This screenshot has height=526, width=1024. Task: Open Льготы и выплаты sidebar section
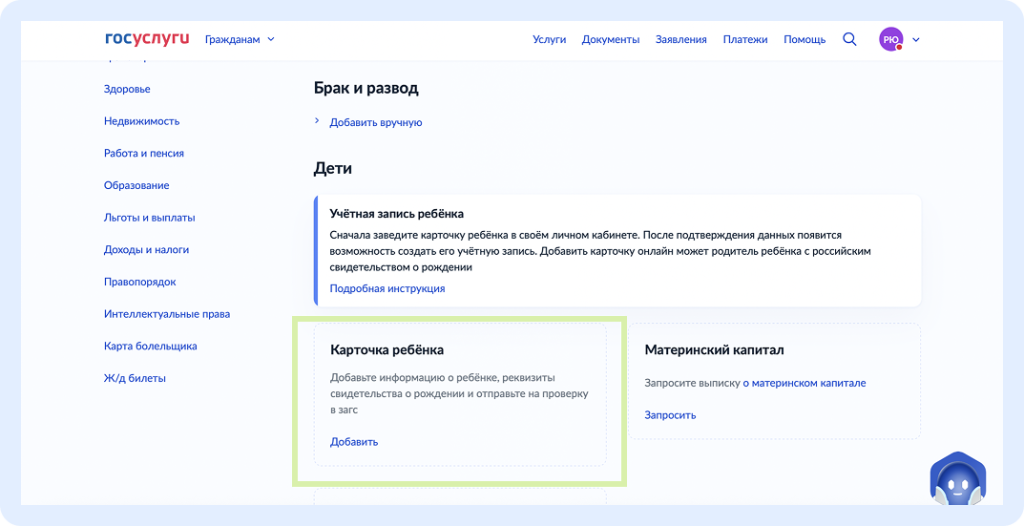[x=149, y=217]
